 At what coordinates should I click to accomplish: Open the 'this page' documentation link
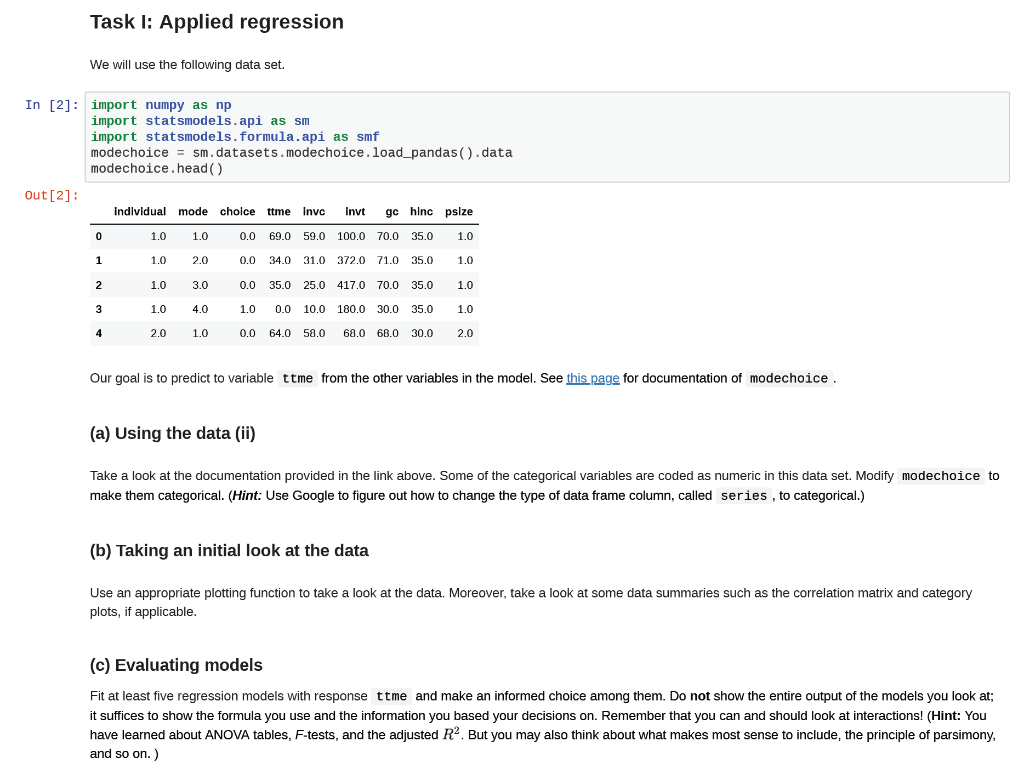pyautogui.click(x=592, y=378)
